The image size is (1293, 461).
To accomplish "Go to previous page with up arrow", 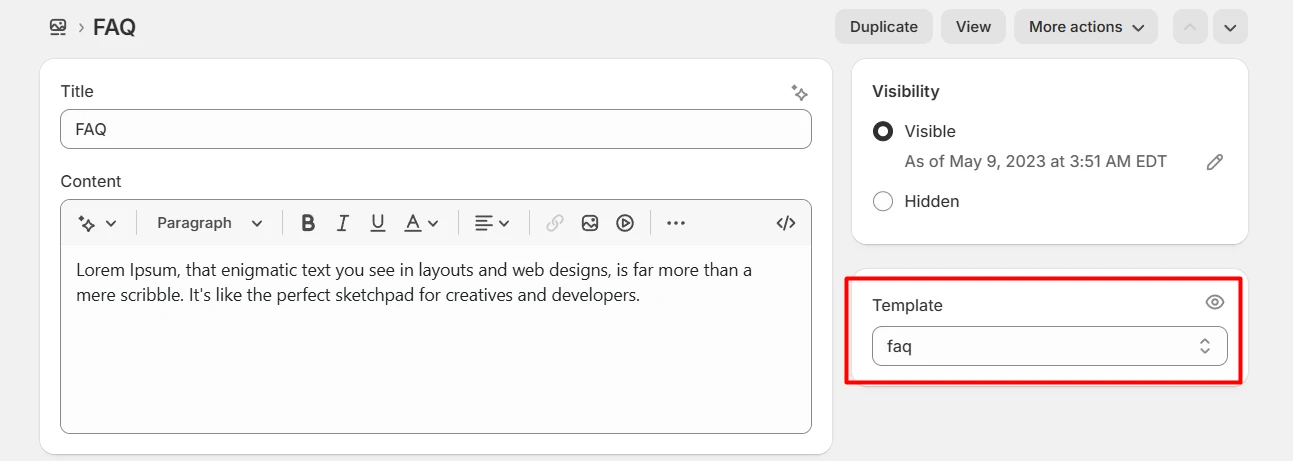I will coord(1190,27).
